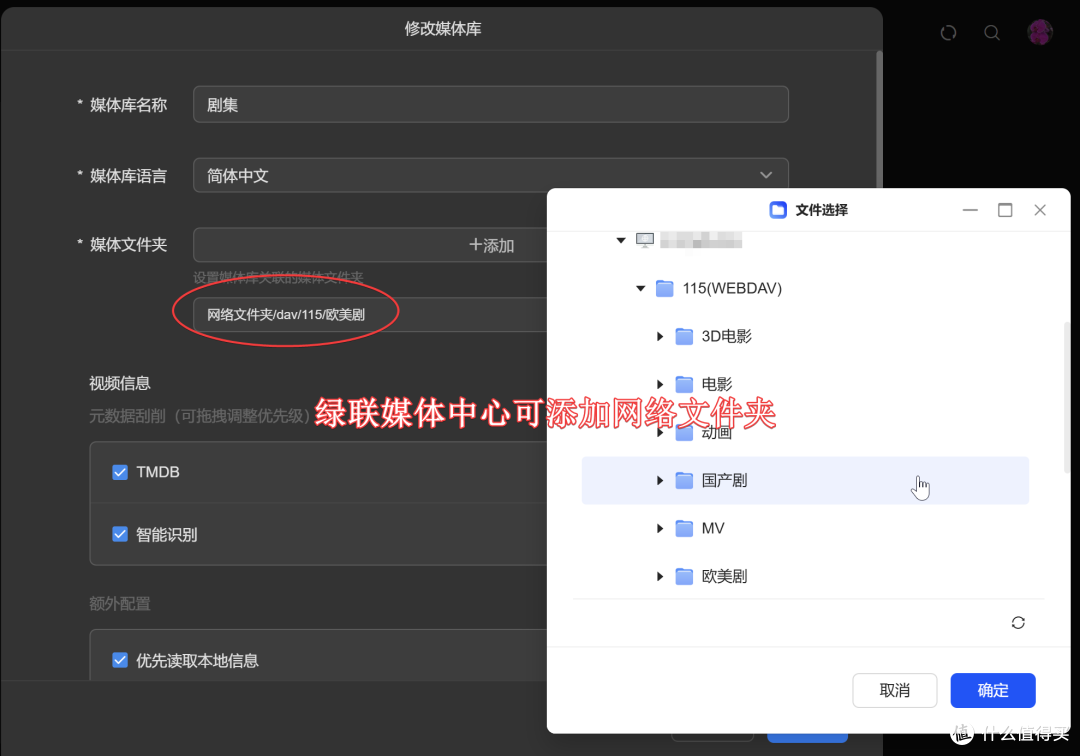This screenshot has height=756, width=1080.
Task: Select the 115(WEBDAV) folder label
Action: [x=732, y=288]
